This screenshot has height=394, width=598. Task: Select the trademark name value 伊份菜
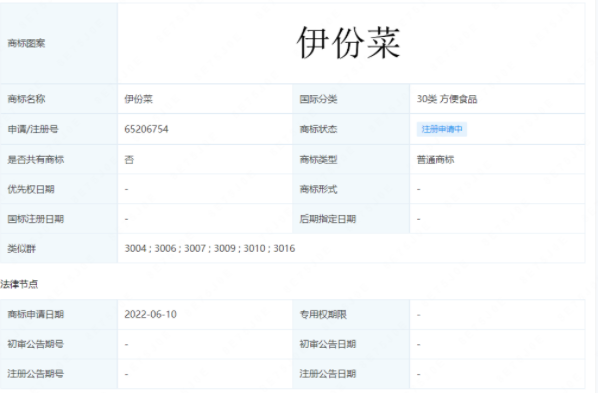click(138, 99)
